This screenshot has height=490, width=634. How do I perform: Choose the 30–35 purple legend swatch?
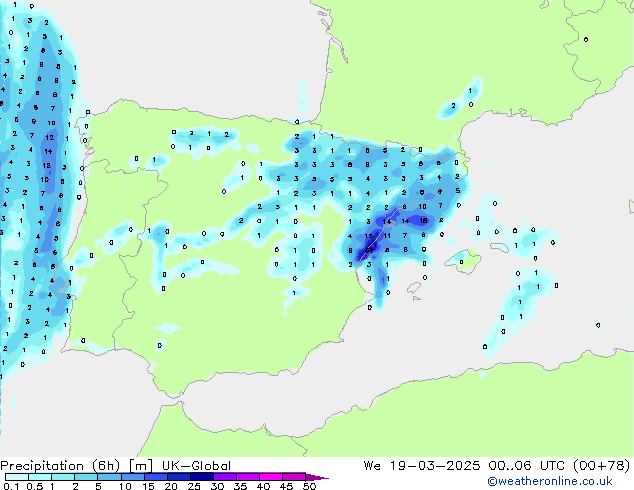click(225, 477)
